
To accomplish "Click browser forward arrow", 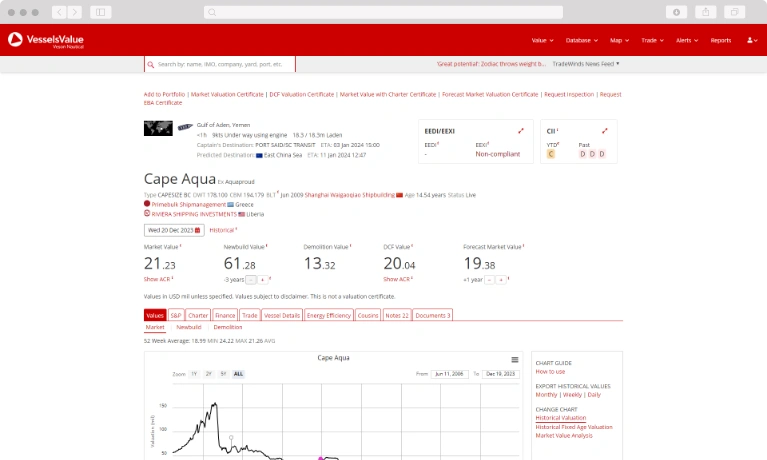I will [74, 12].
